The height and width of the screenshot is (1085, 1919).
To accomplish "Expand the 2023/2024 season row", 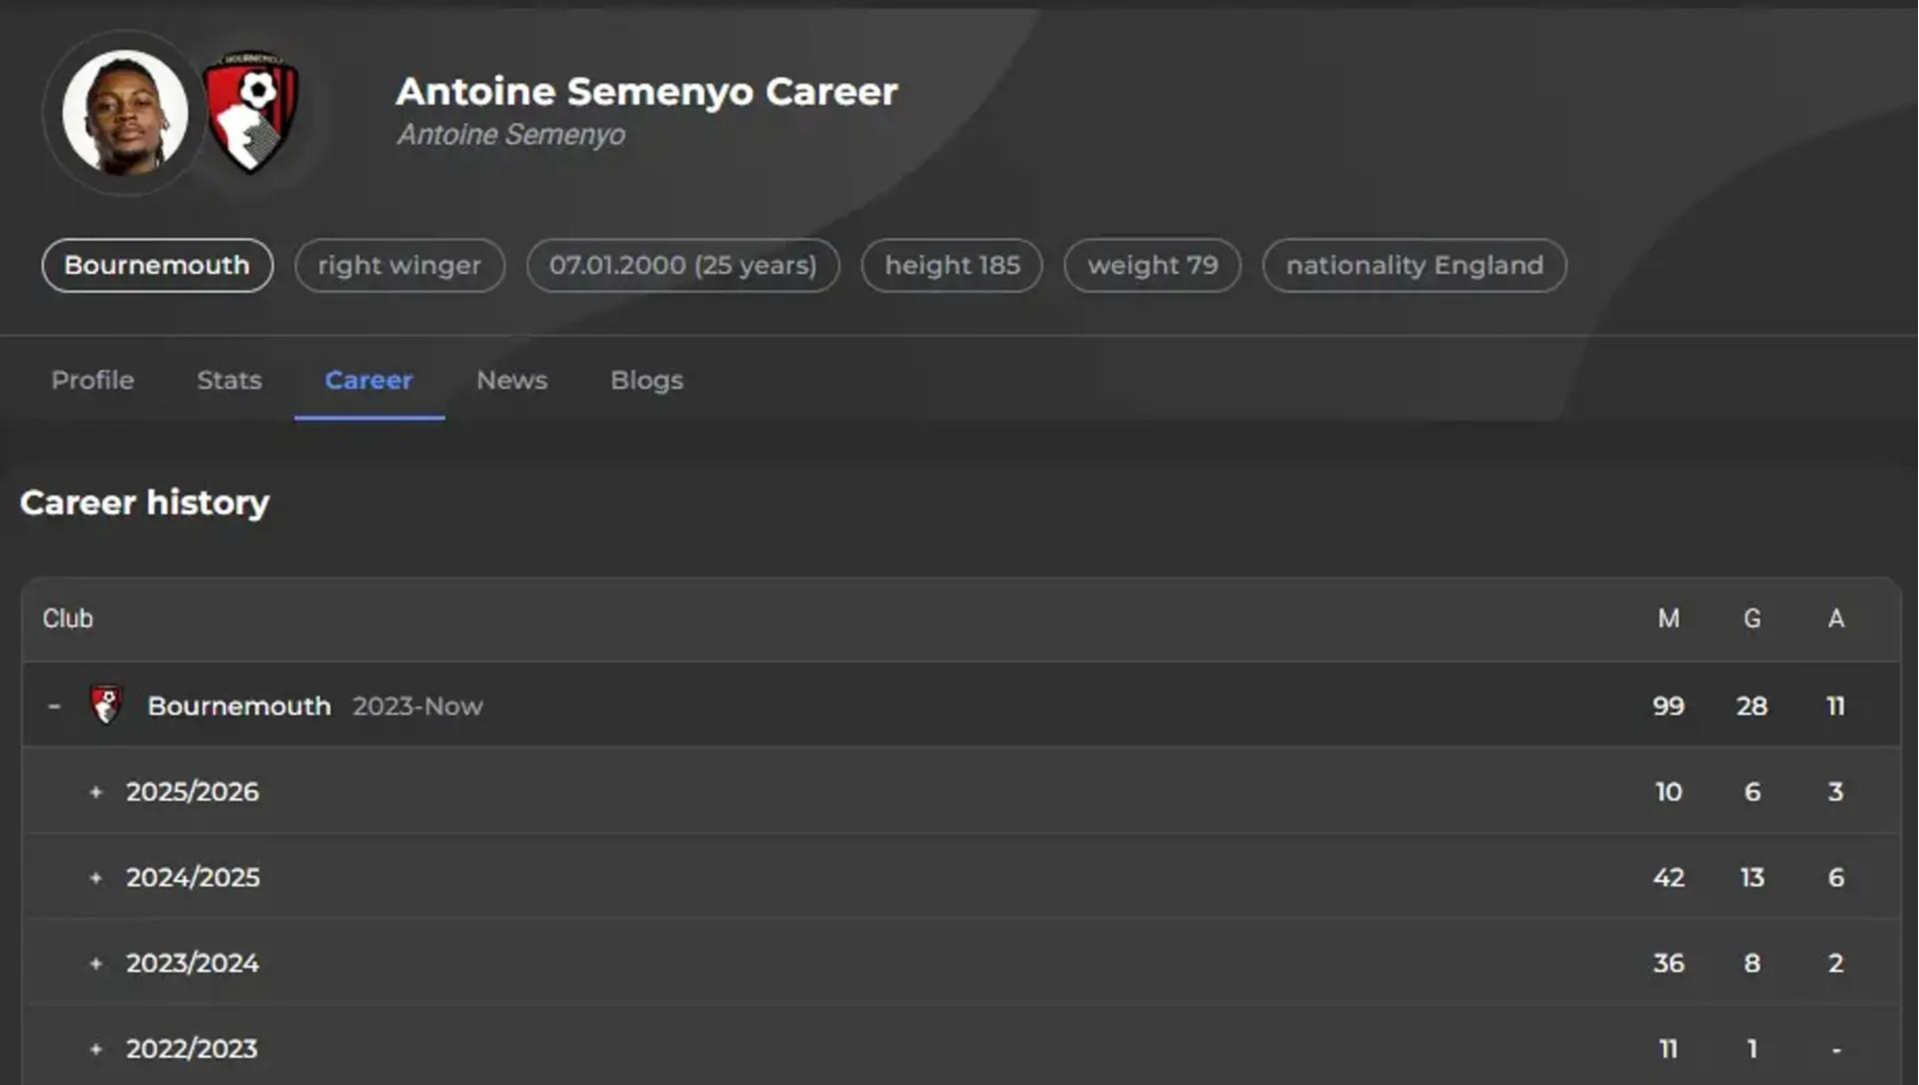I will tap(96, 963).
